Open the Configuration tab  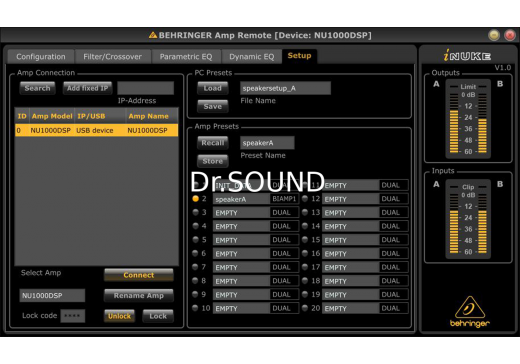41,57
